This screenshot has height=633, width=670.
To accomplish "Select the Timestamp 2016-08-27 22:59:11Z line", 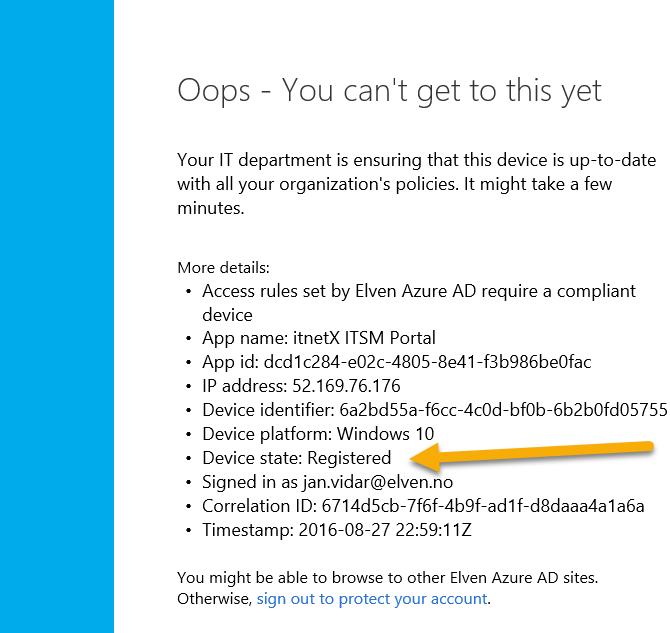I will (337, 530).
